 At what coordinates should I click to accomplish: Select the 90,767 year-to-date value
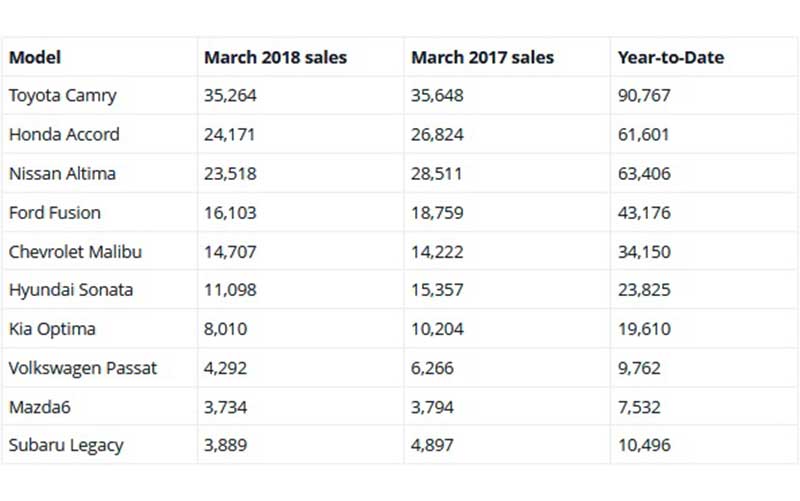tap(645, 96)
